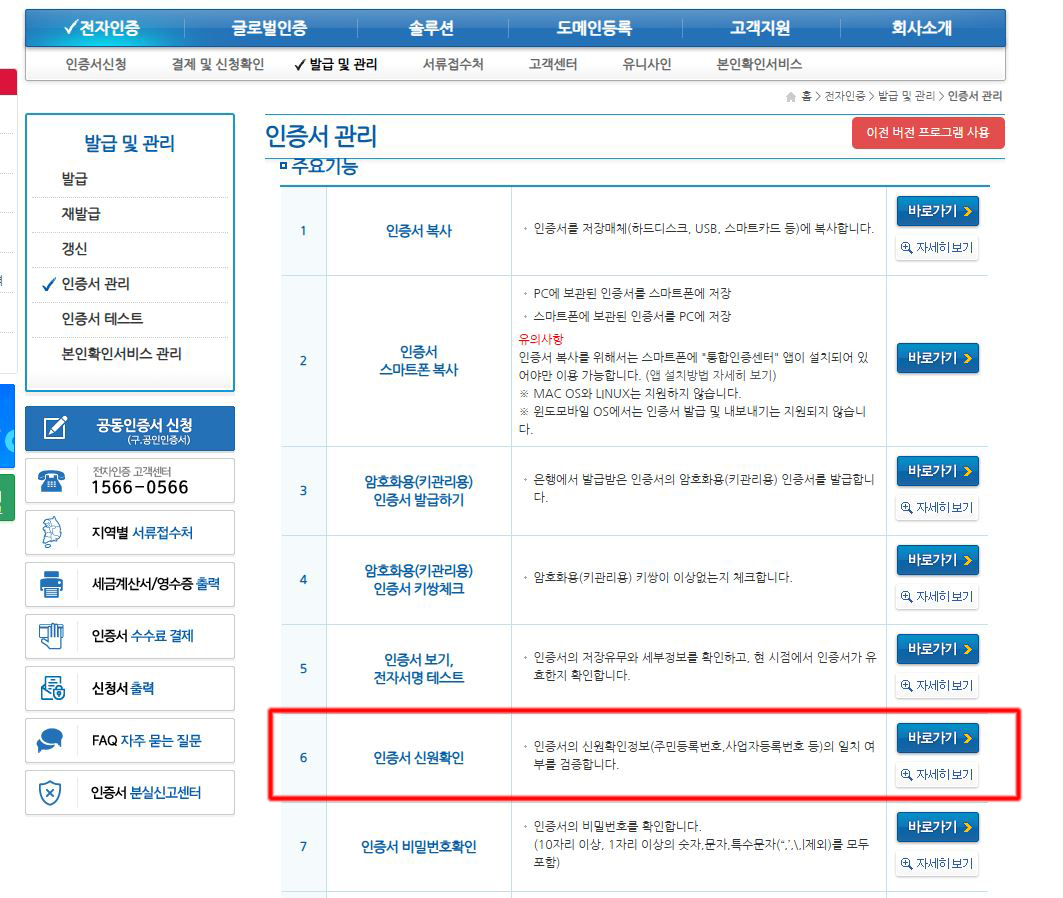Expand 자세히보기 for 인증서 비밀번호확인

pyautogui.click(x=937, y=864)
